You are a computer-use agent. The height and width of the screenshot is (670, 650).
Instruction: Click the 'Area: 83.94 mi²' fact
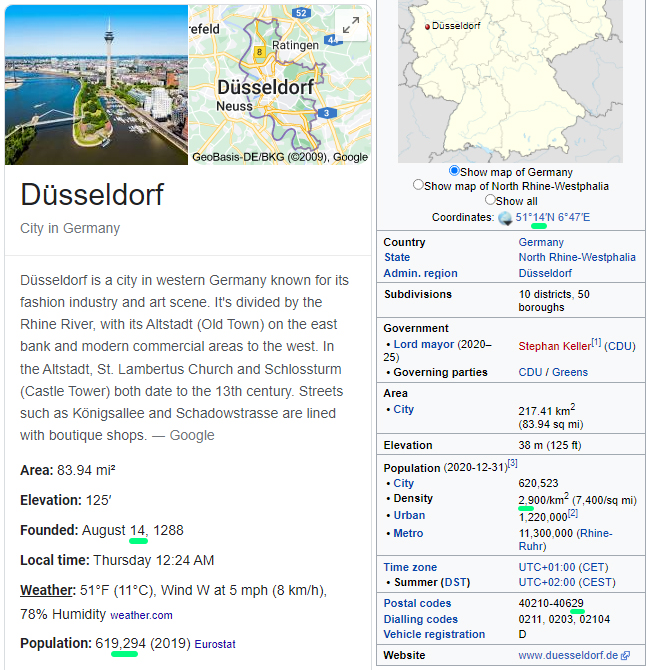point(68,470)
